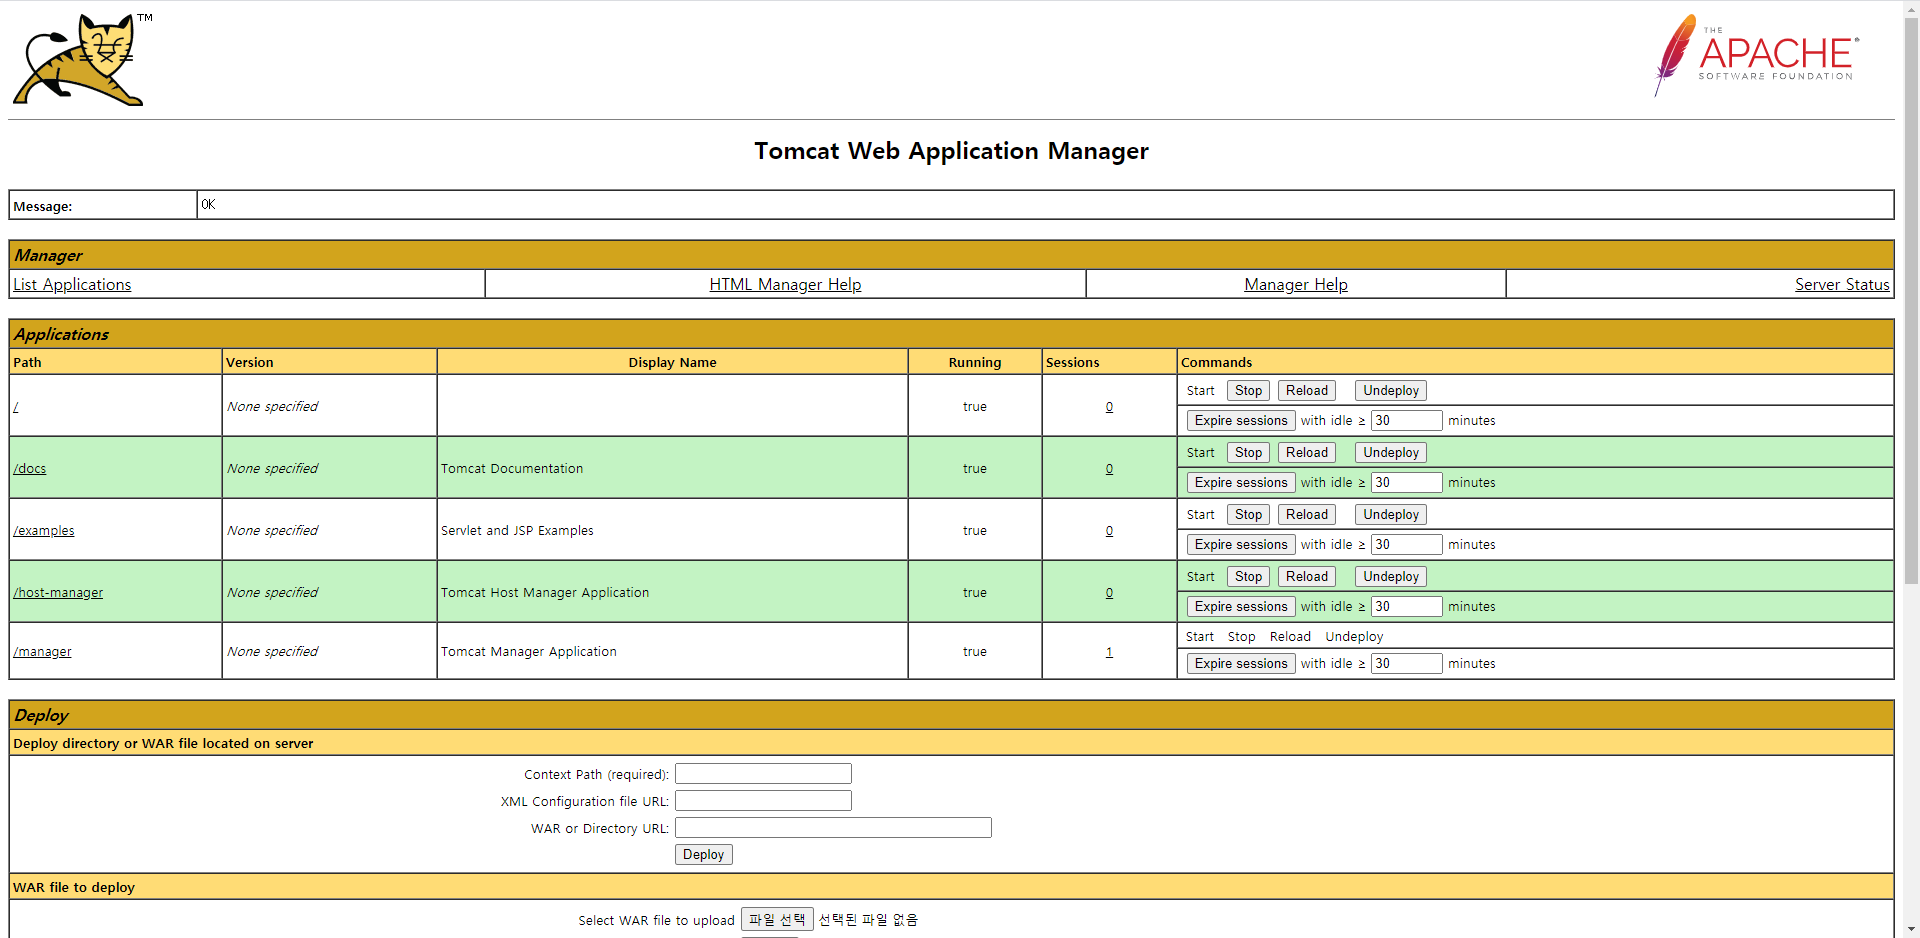Reload the /host-manager application
Image resolution: width=1920 pixels, height=938 pixels.
(1307, 577)
